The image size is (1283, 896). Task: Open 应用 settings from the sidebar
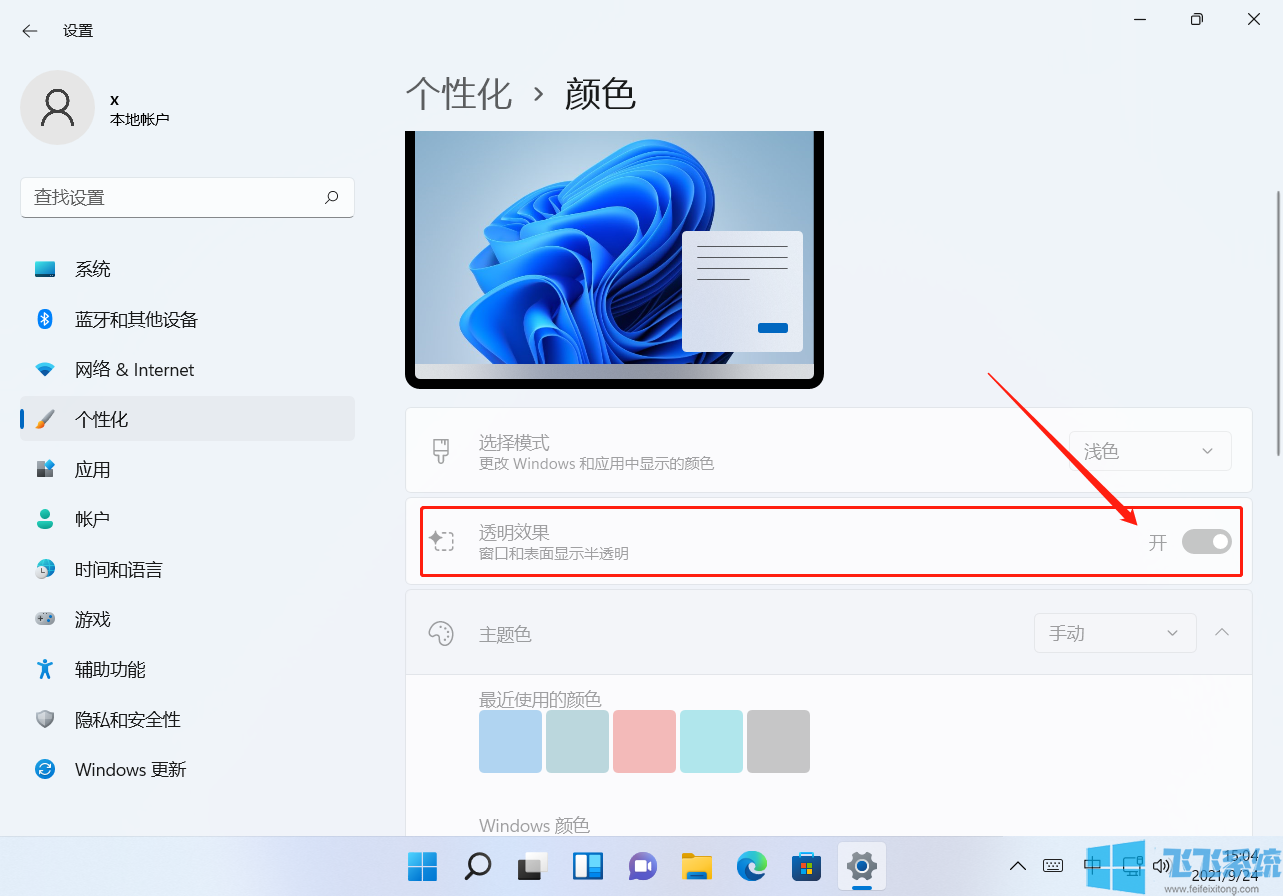[93, 468]
